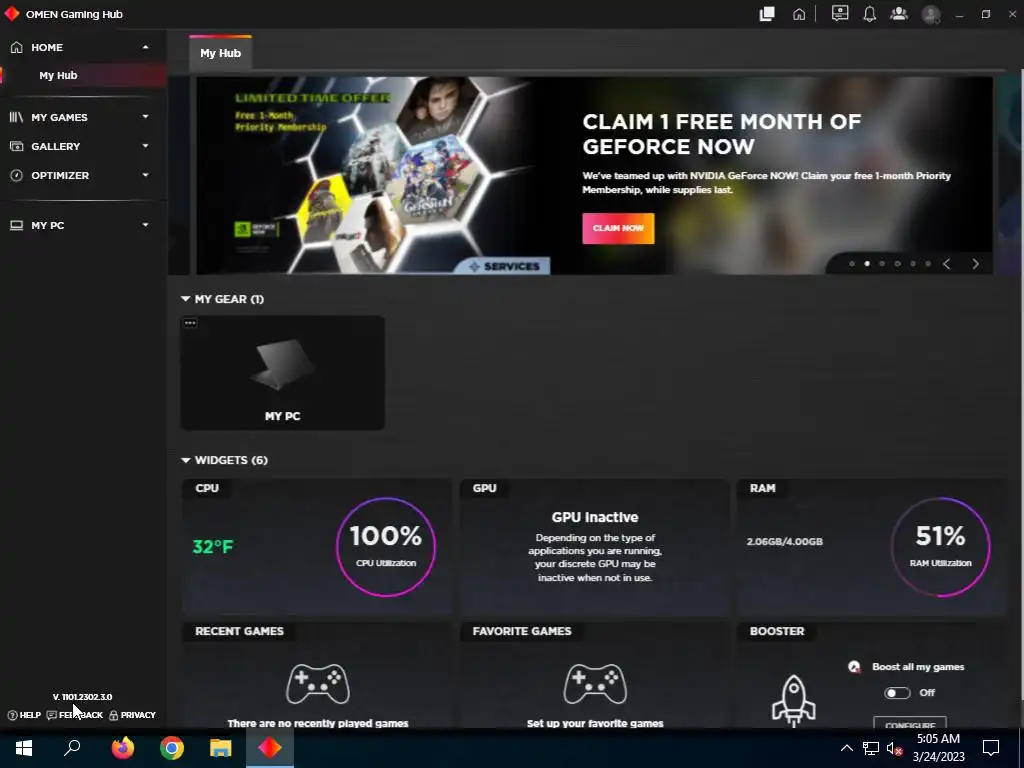Open Windows Start menu

pyautogui.click(x=24, y=748)
